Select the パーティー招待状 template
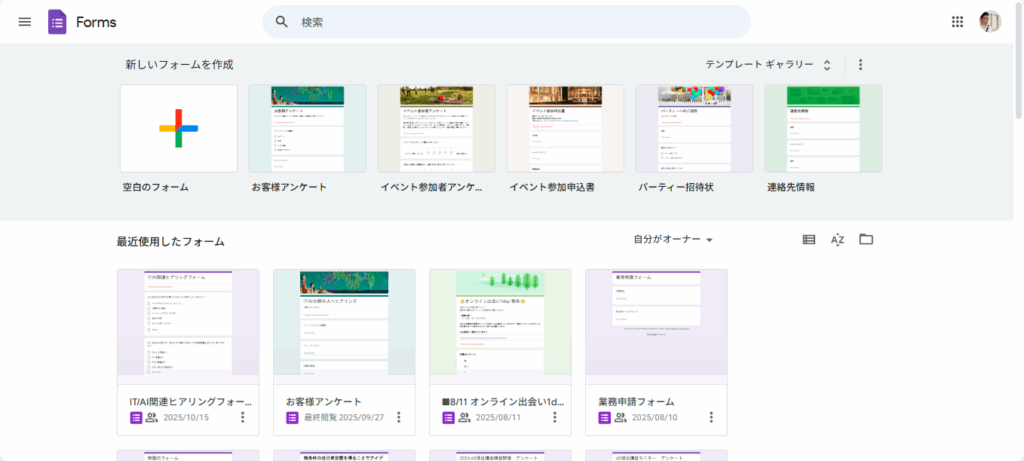The width and height of the screenshot is (1024, 461). click(694, 129)
